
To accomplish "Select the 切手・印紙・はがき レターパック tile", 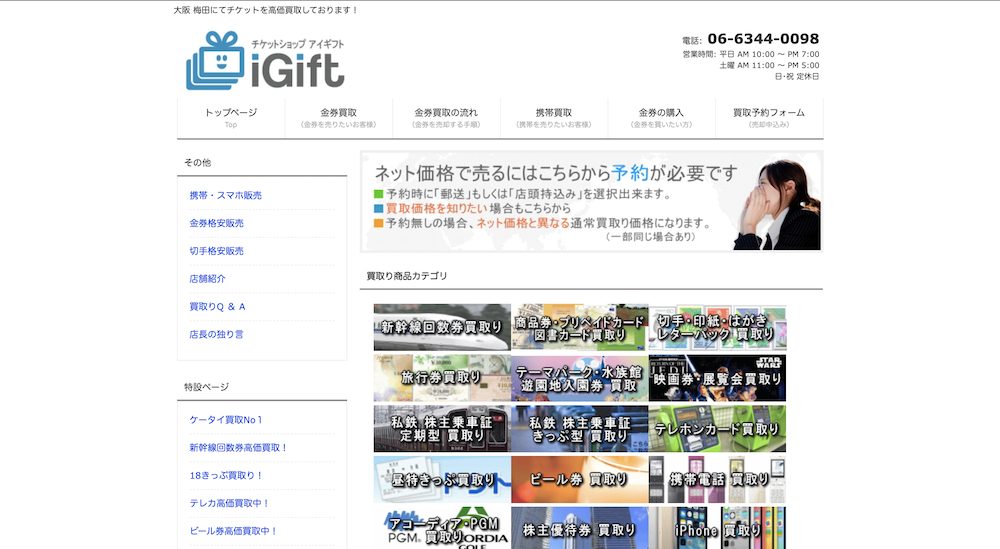I will coord(717,327).
